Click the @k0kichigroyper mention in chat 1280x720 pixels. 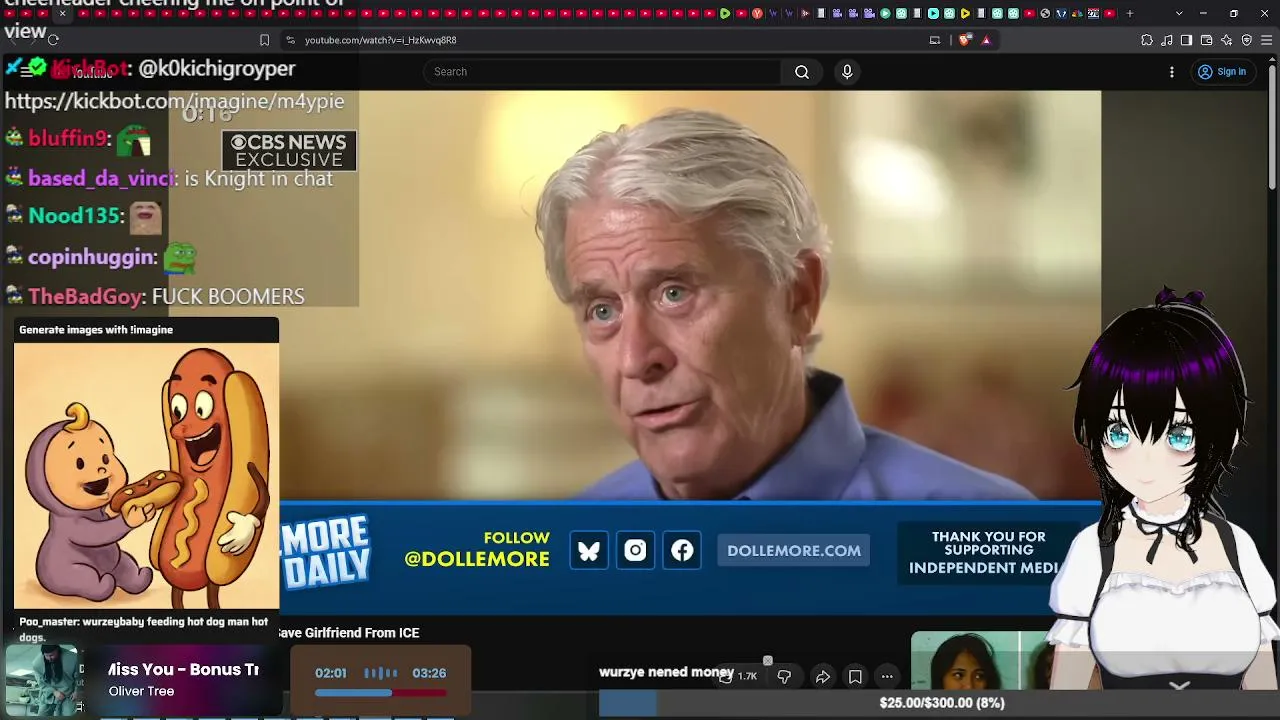[217, 68]
